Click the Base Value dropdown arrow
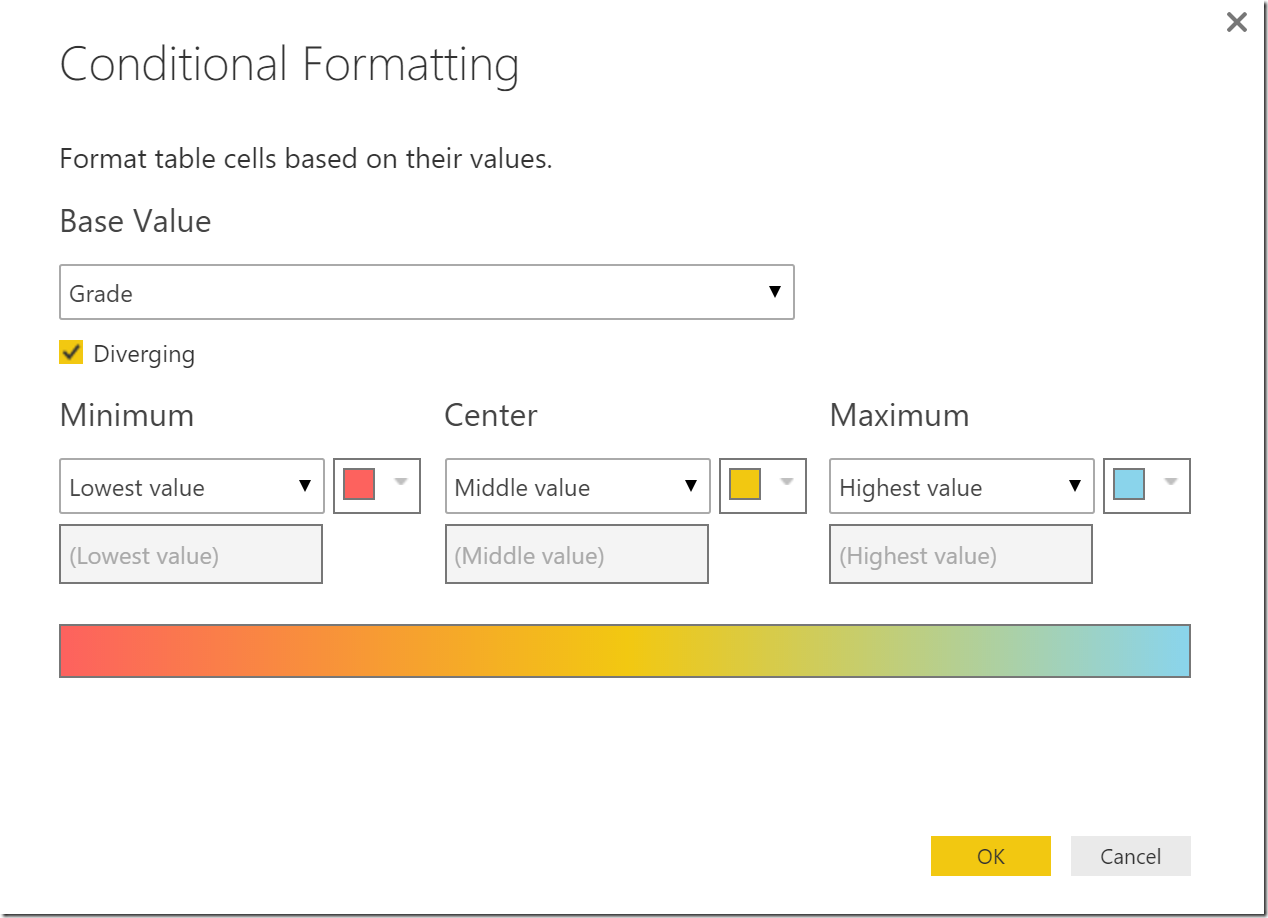 pyautogui.click(x=774, y=292)
